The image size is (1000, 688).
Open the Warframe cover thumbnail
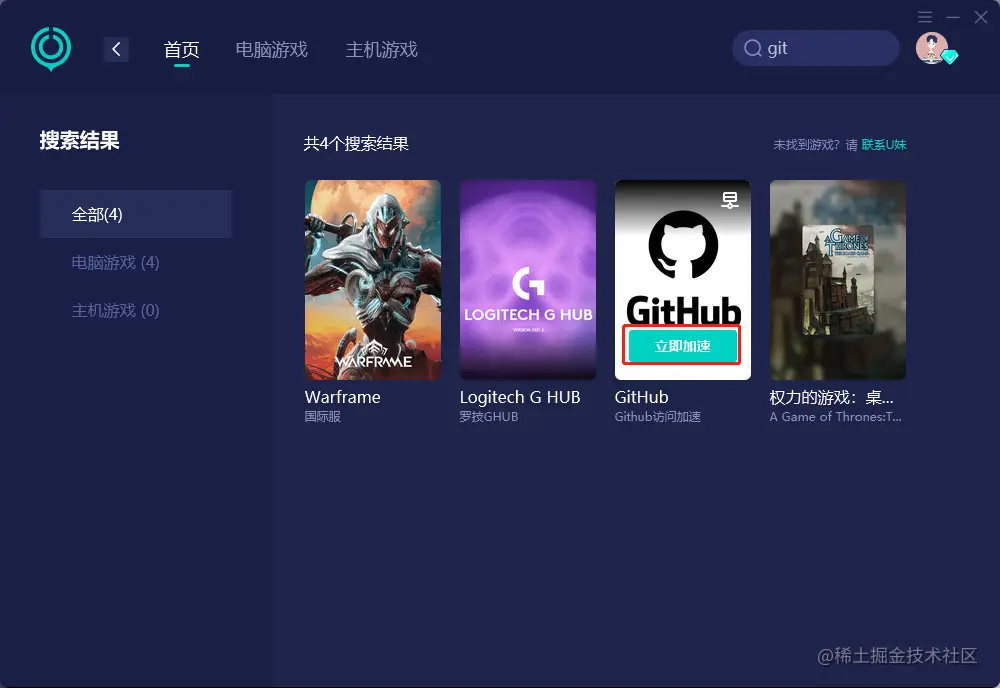[x=373, y=280]
